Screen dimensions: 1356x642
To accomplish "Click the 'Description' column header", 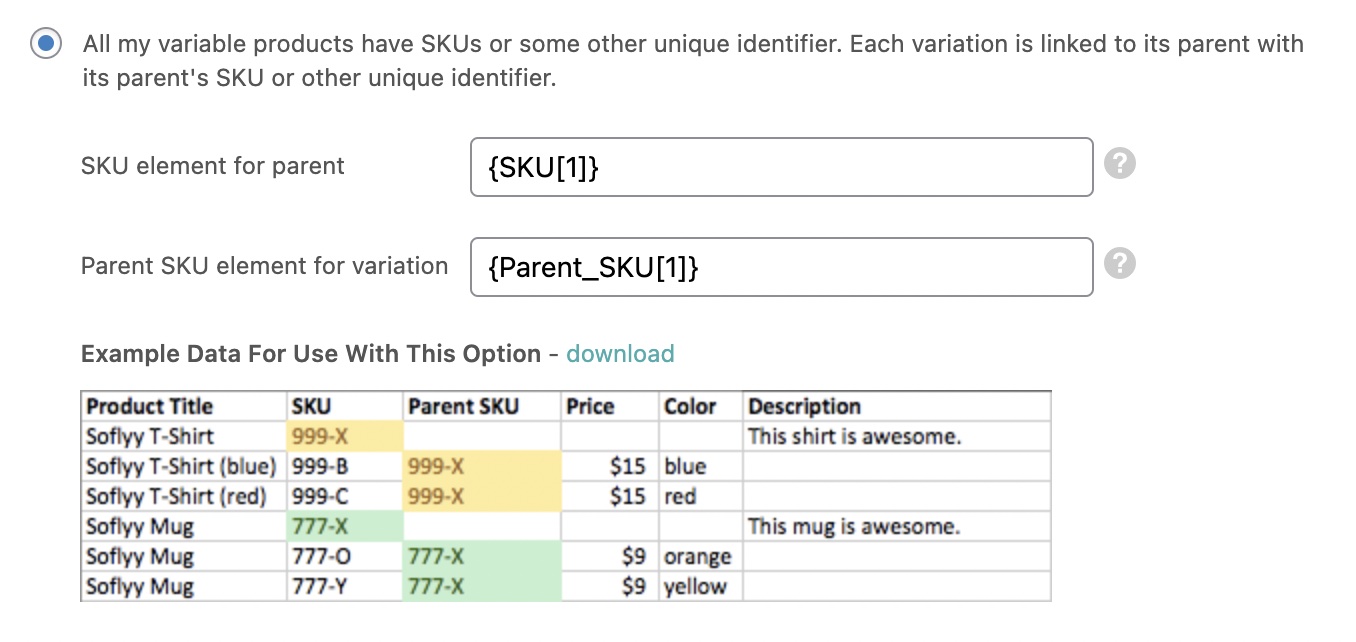I will tap(804, 406).
